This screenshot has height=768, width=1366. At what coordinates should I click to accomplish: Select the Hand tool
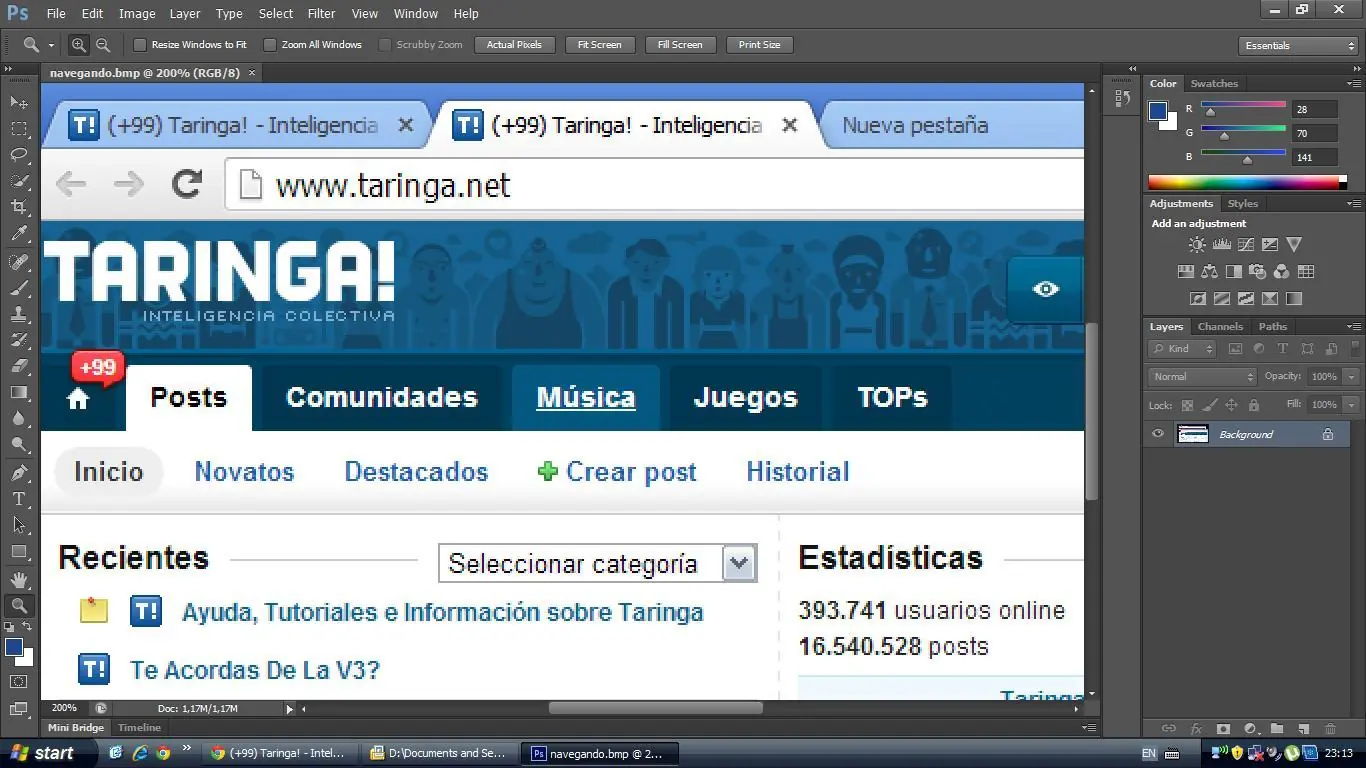tap(19, 580)
